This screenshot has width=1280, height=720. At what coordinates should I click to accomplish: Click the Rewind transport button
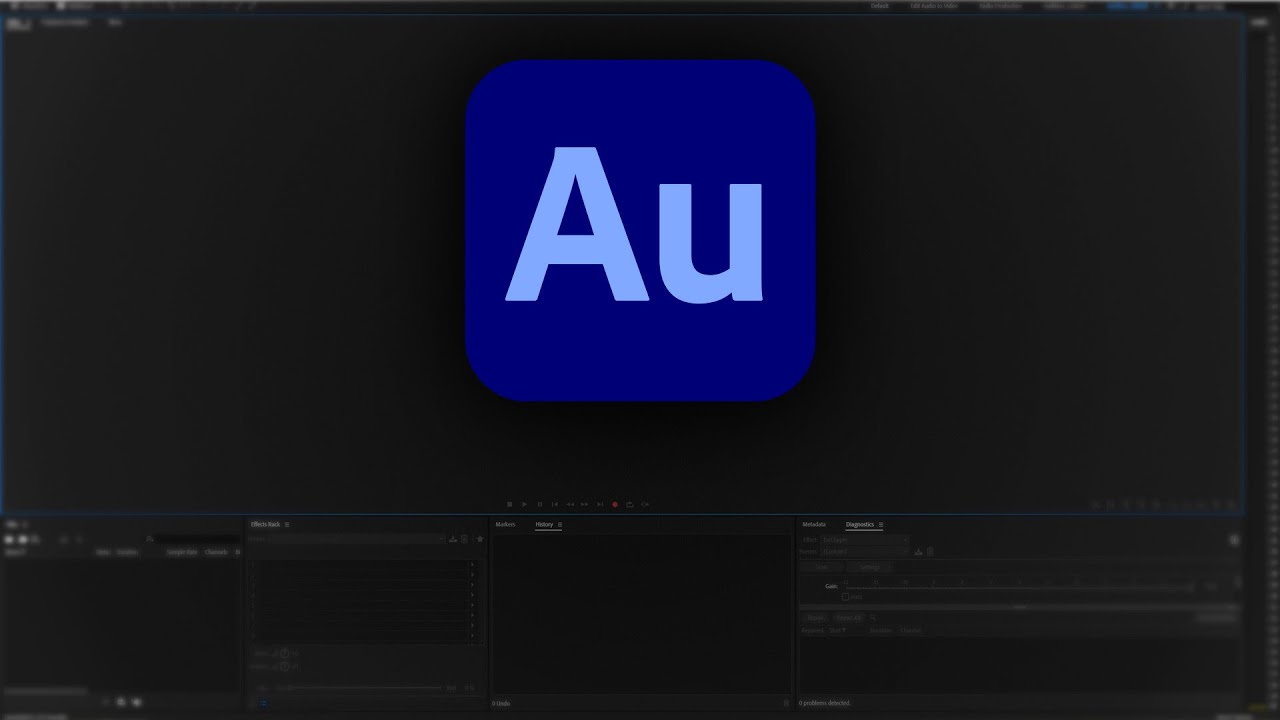[570, 504]
